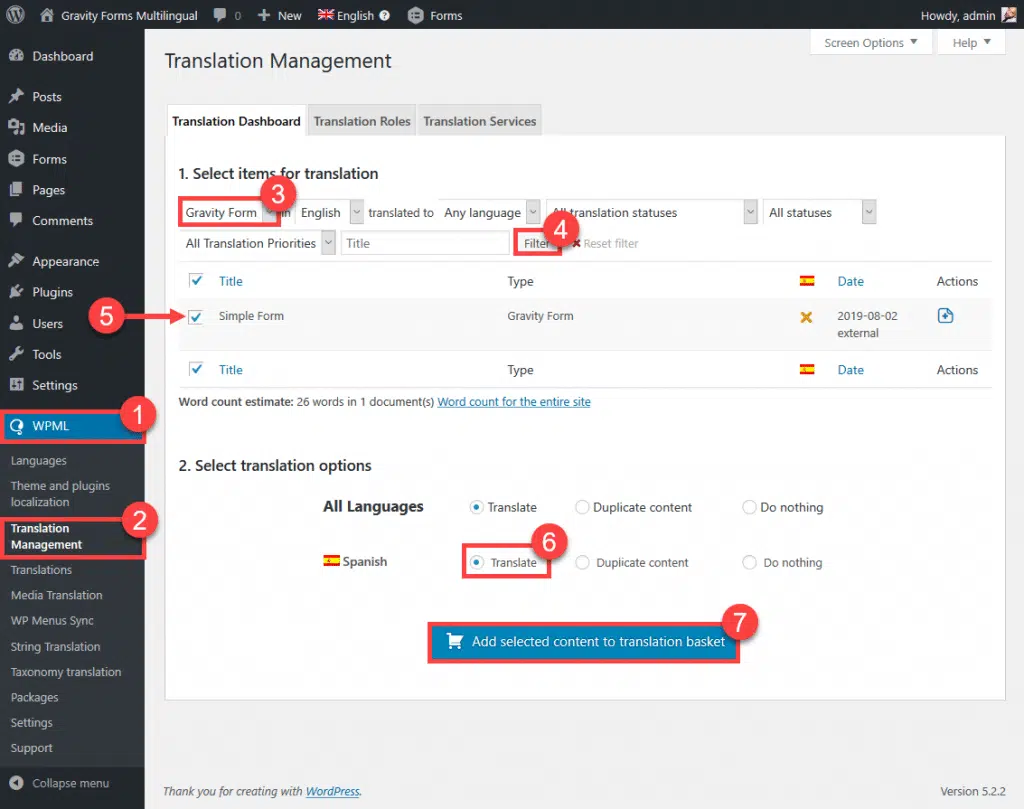Click the Collapse menu arrow icon

point(16,783)
